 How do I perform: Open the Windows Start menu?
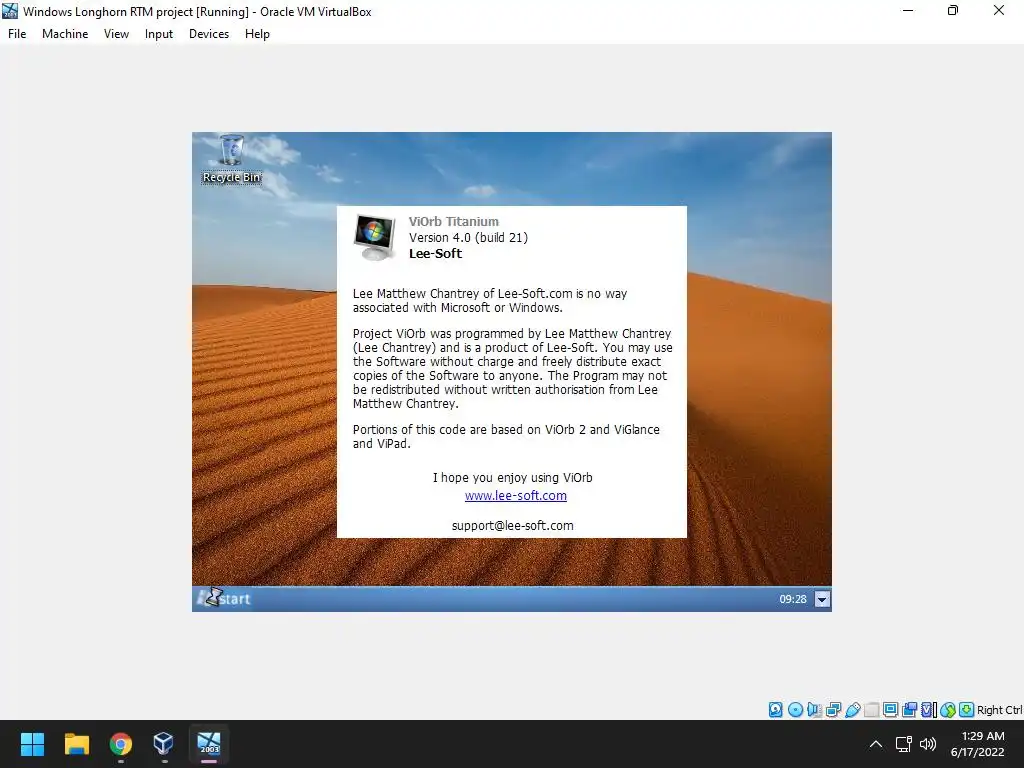32,744
